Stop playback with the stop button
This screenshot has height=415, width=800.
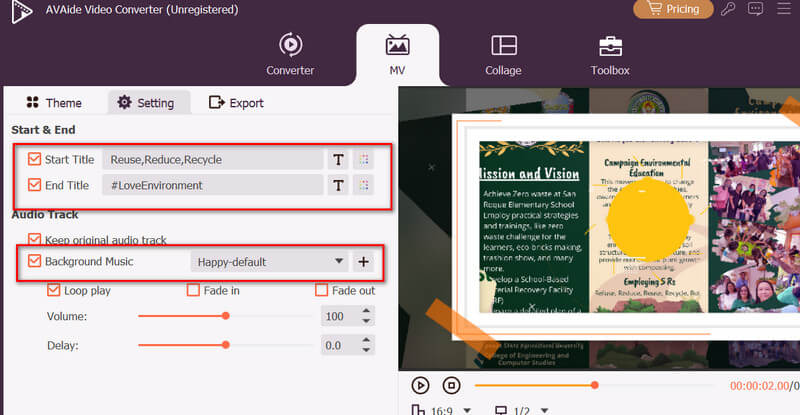pos(451,385)
